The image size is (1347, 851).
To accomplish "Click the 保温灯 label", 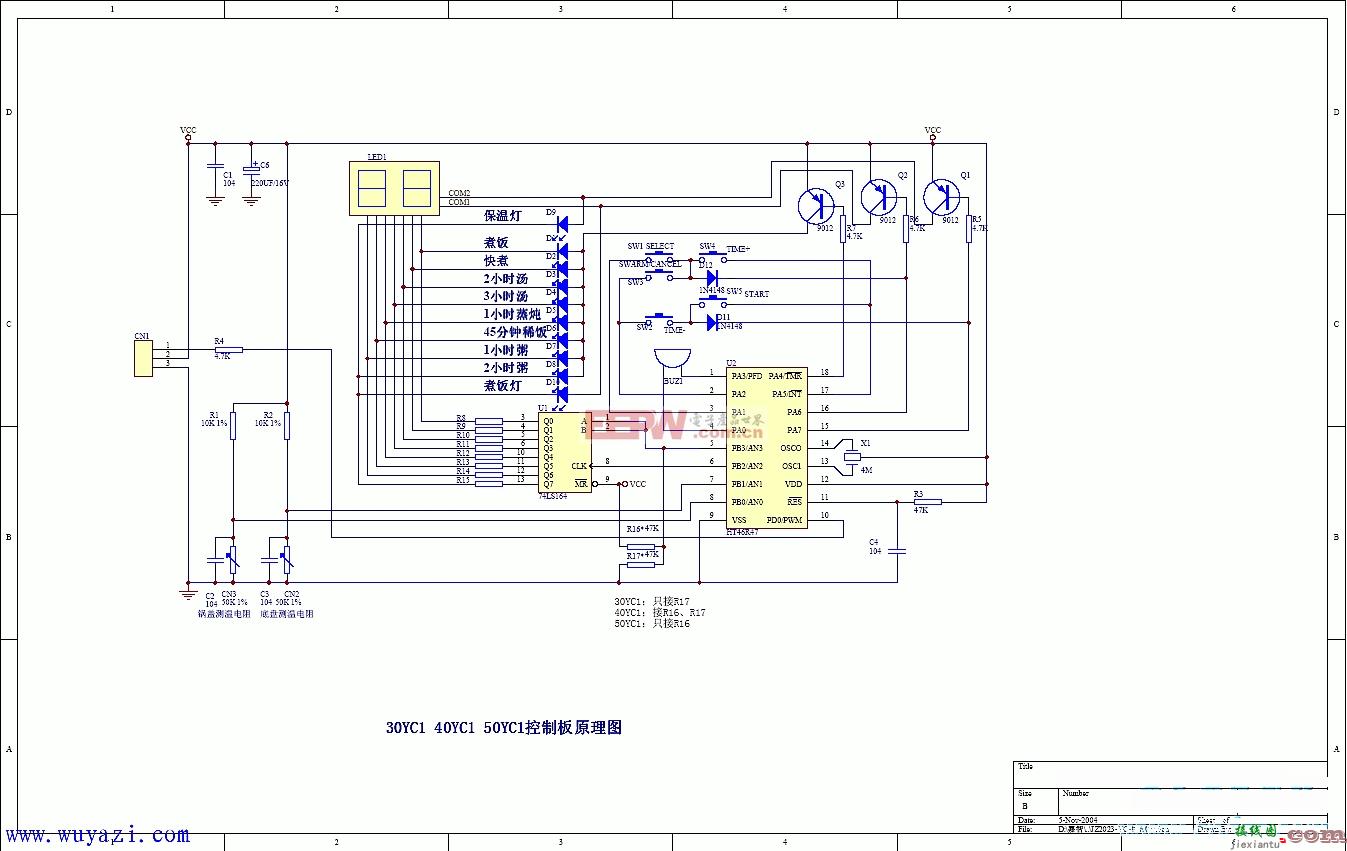I will [x=502, y=216].
